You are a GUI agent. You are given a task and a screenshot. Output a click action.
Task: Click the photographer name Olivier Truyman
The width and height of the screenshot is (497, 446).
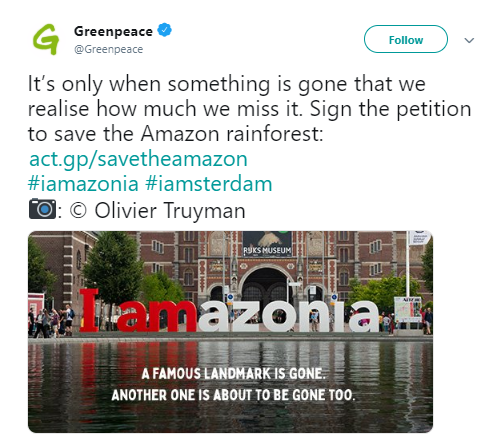click(x=170, y=211)
